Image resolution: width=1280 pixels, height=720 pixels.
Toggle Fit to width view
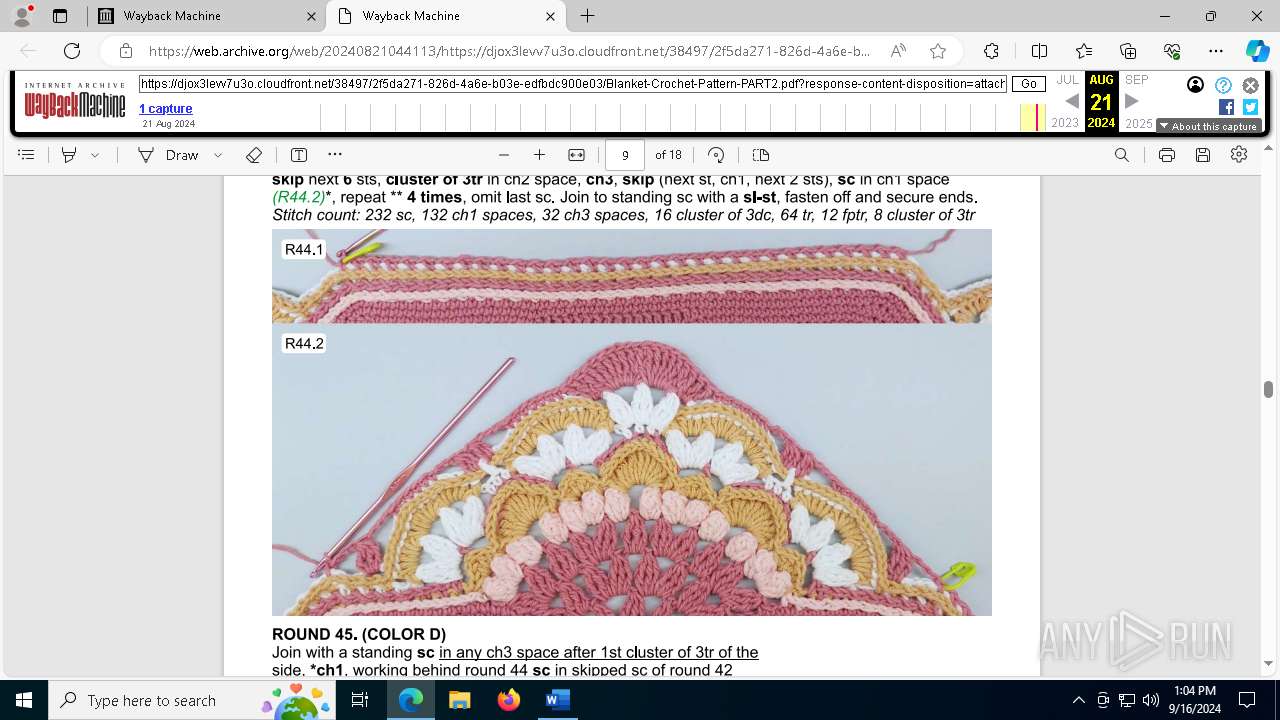point(577,155)
